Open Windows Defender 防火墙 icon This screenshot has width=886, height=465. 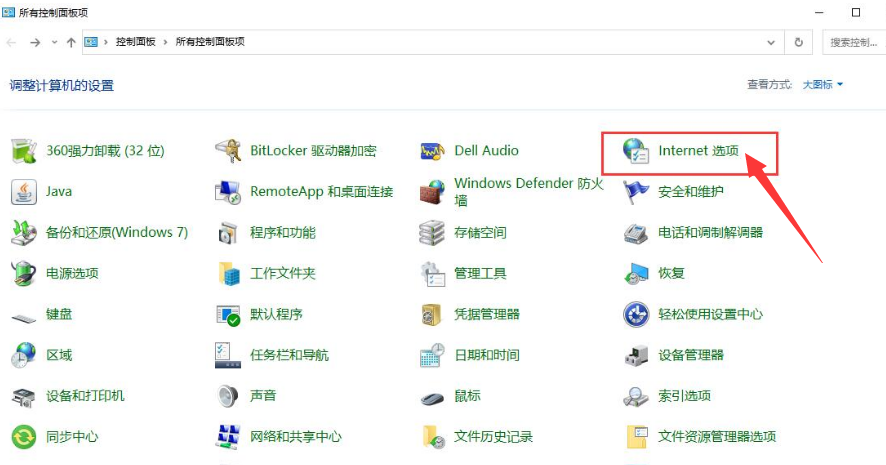coord(432,192)
